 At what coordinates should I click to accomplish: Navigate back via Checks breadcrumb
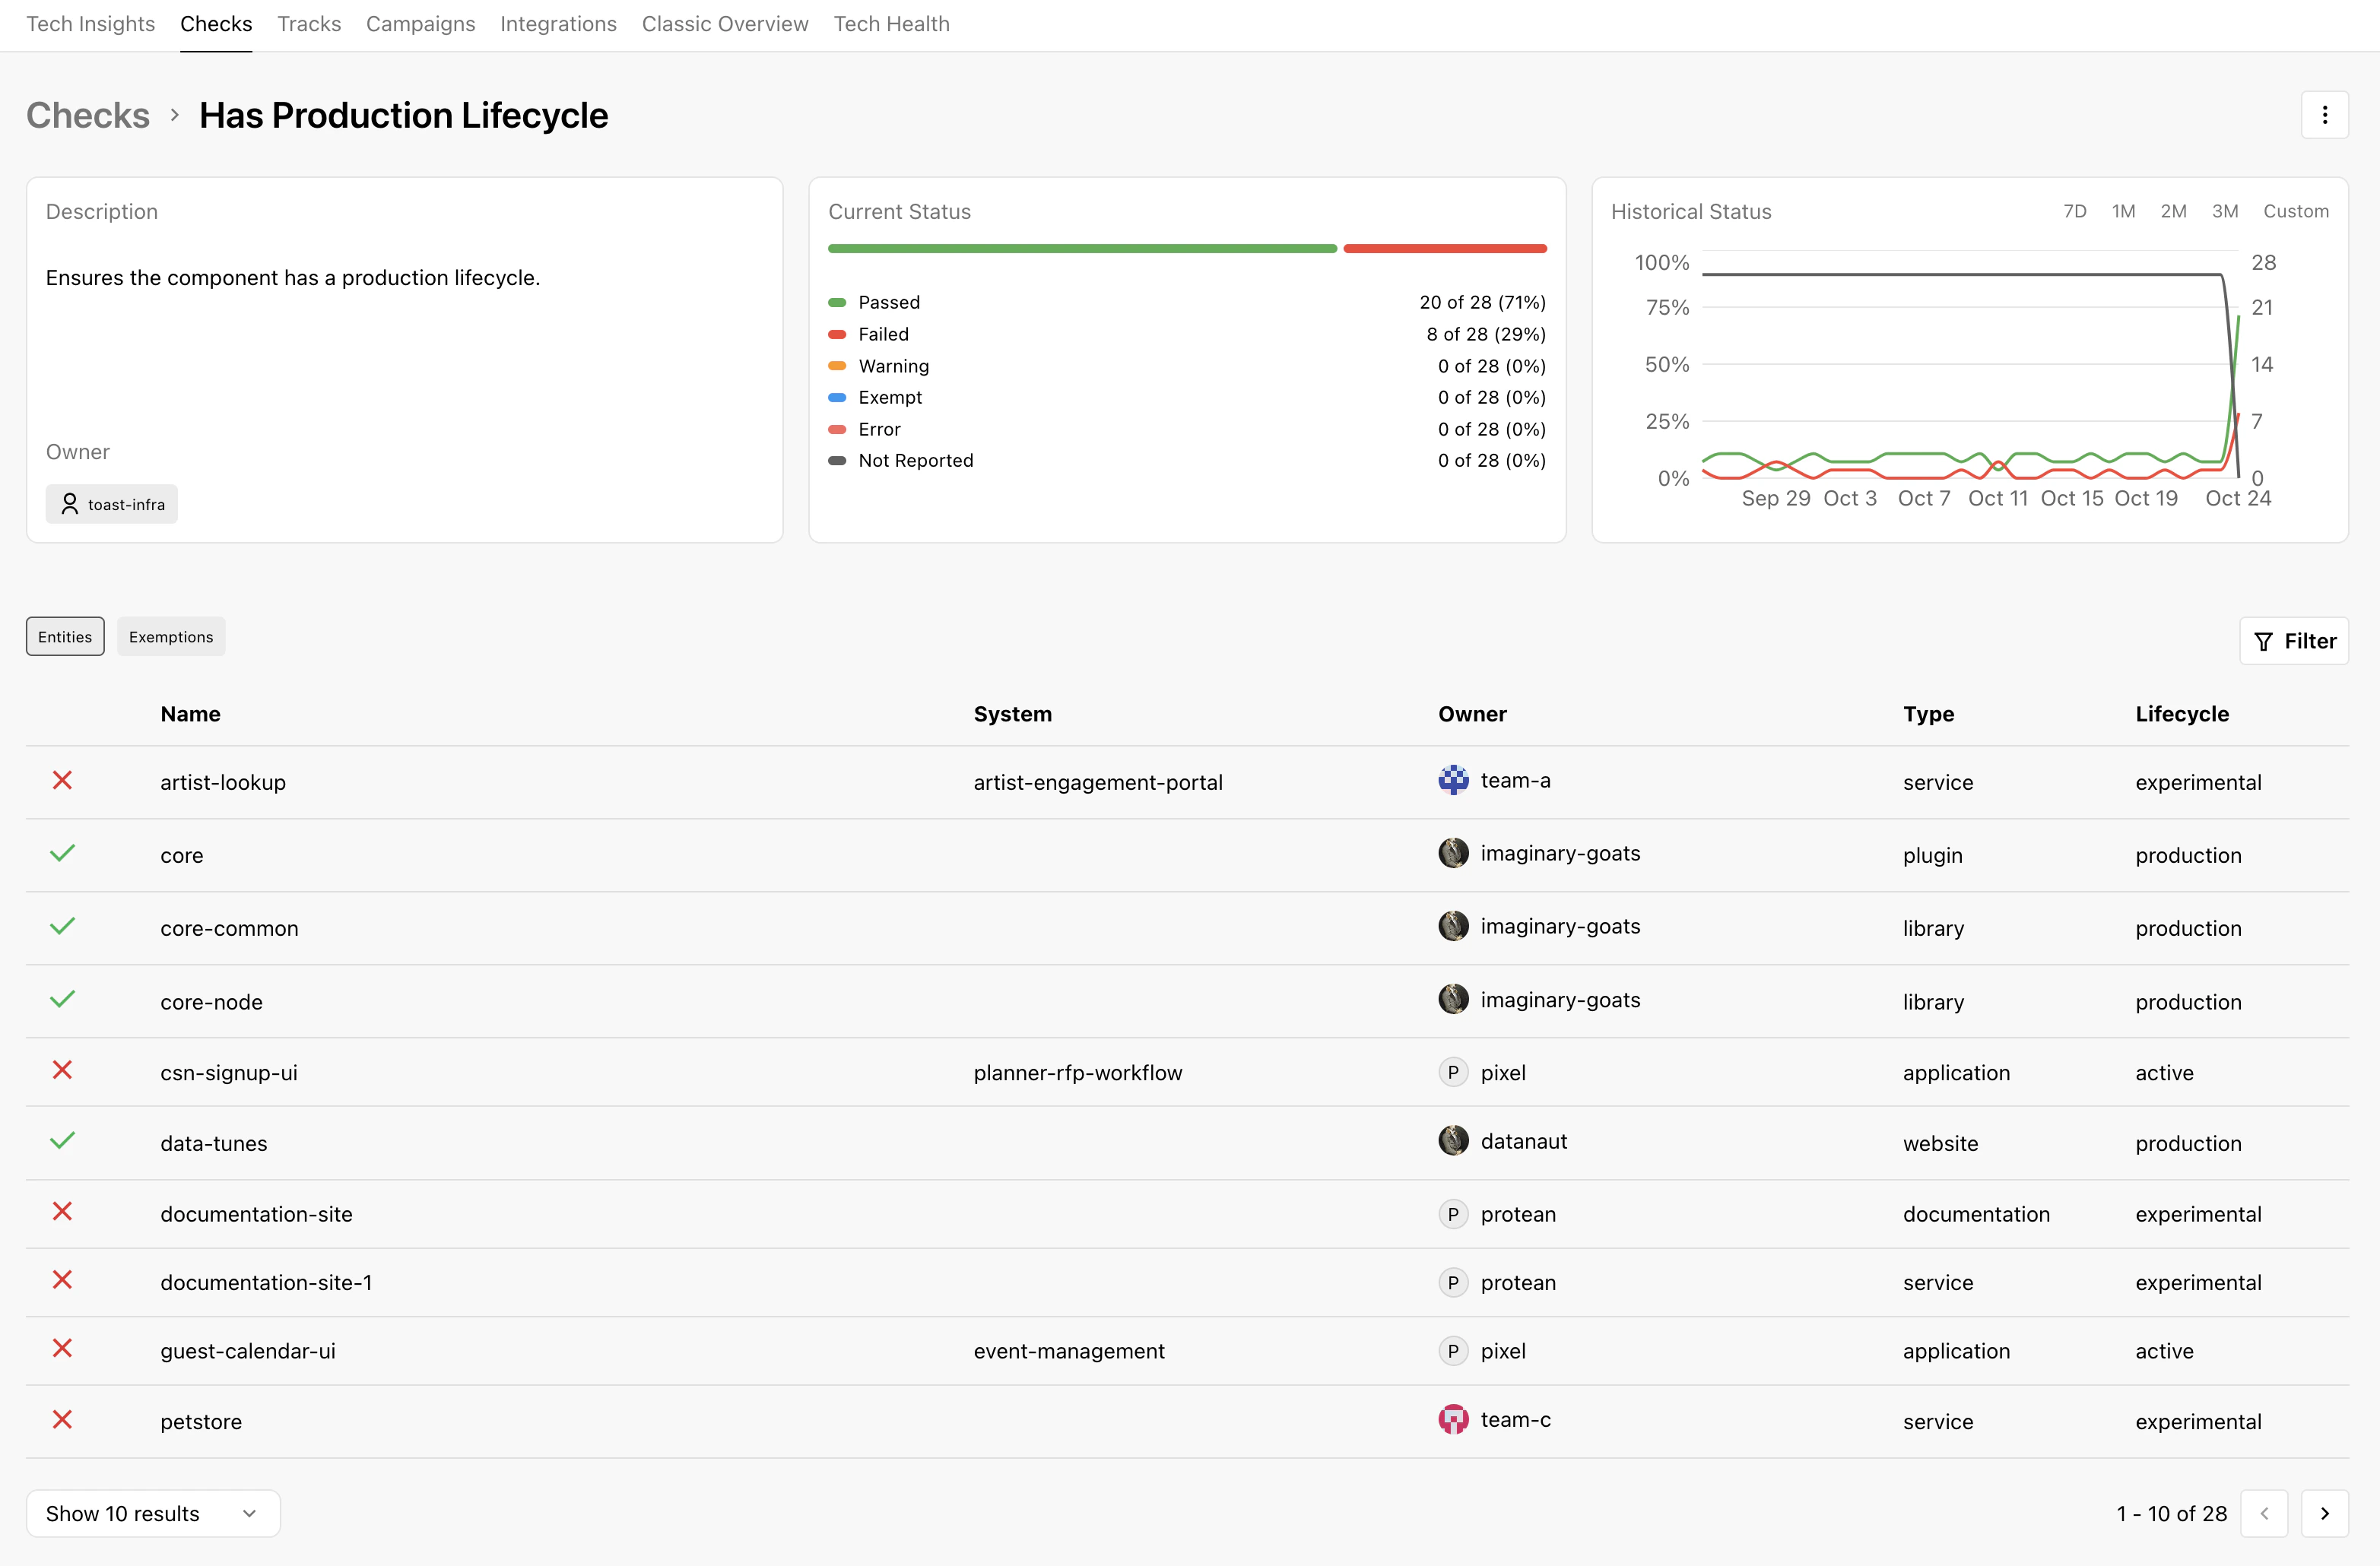[x=88, y=115]
